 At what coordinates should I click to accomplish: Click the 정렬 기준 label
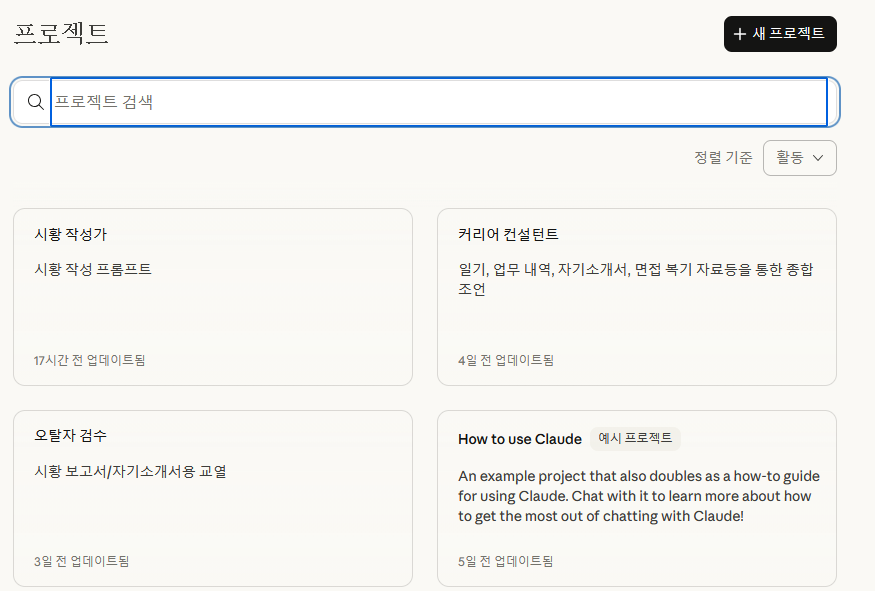coord(723,158)
